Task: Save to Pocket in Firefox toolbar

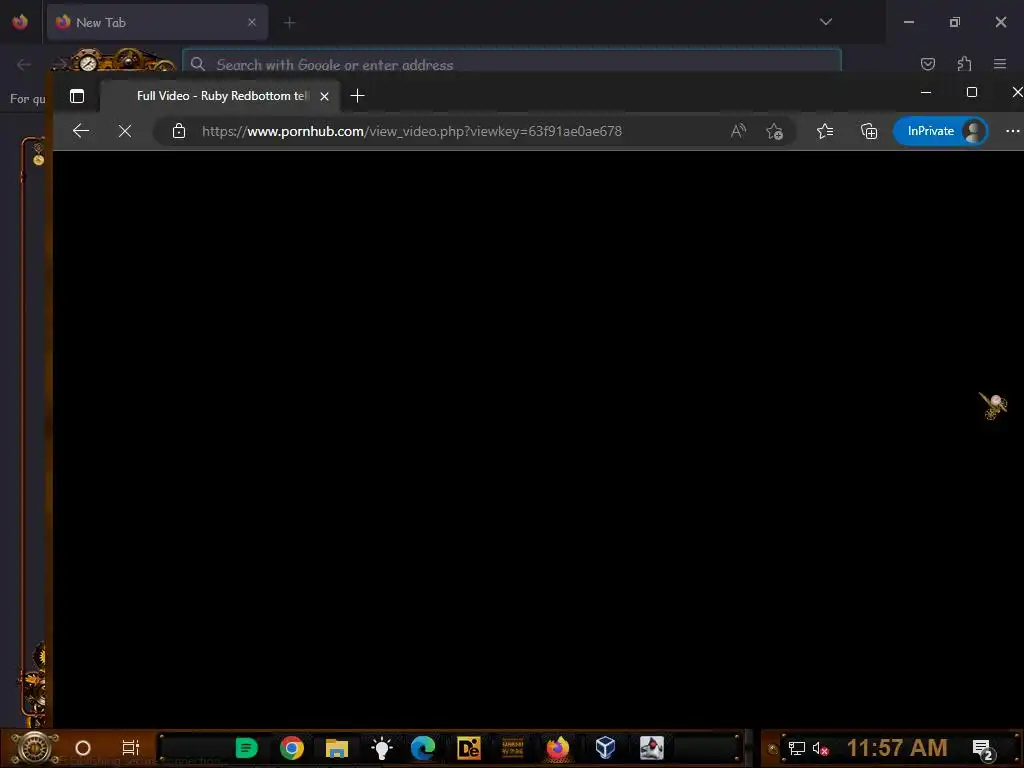Action: click(x=927, y=63)
